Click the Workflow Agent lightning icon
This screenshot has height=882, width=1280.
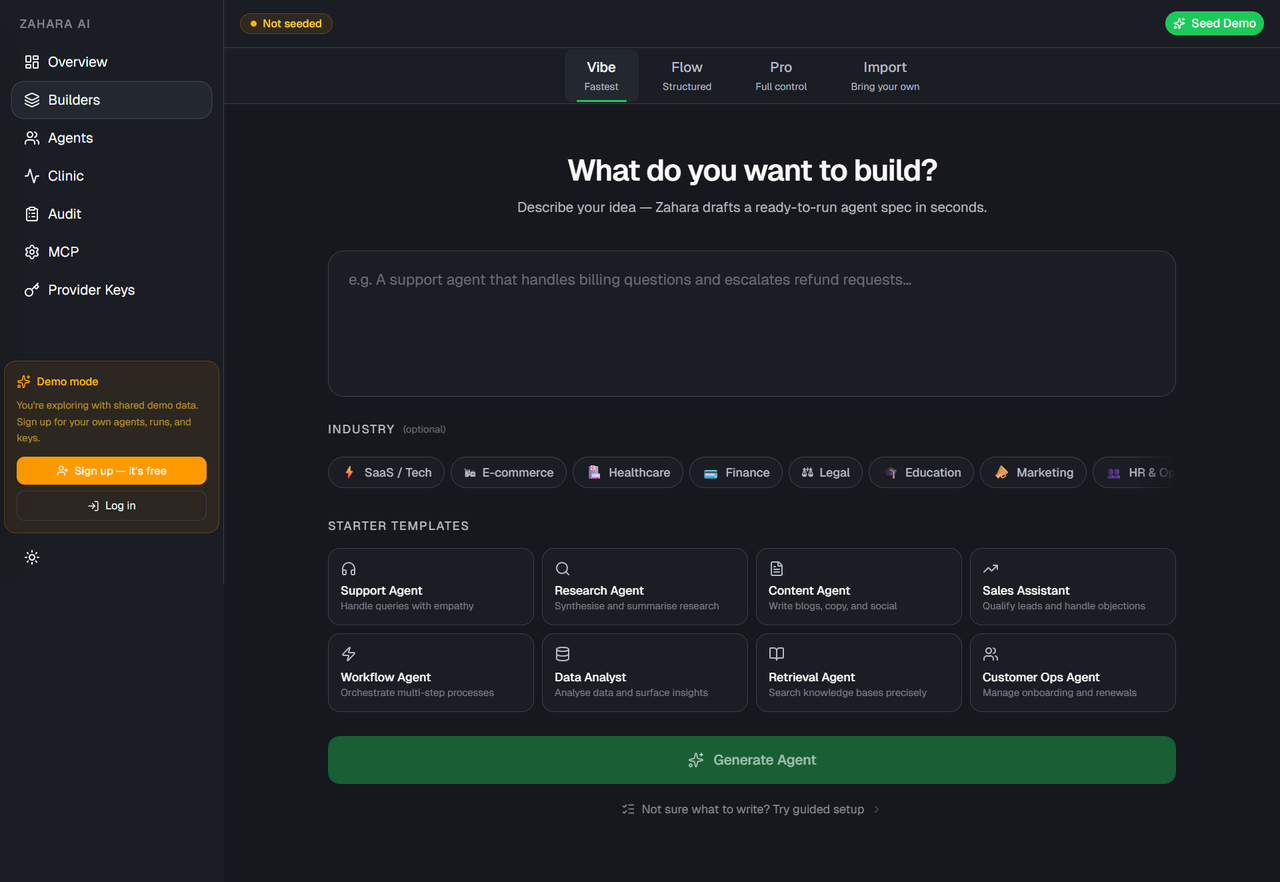point(349,654)
